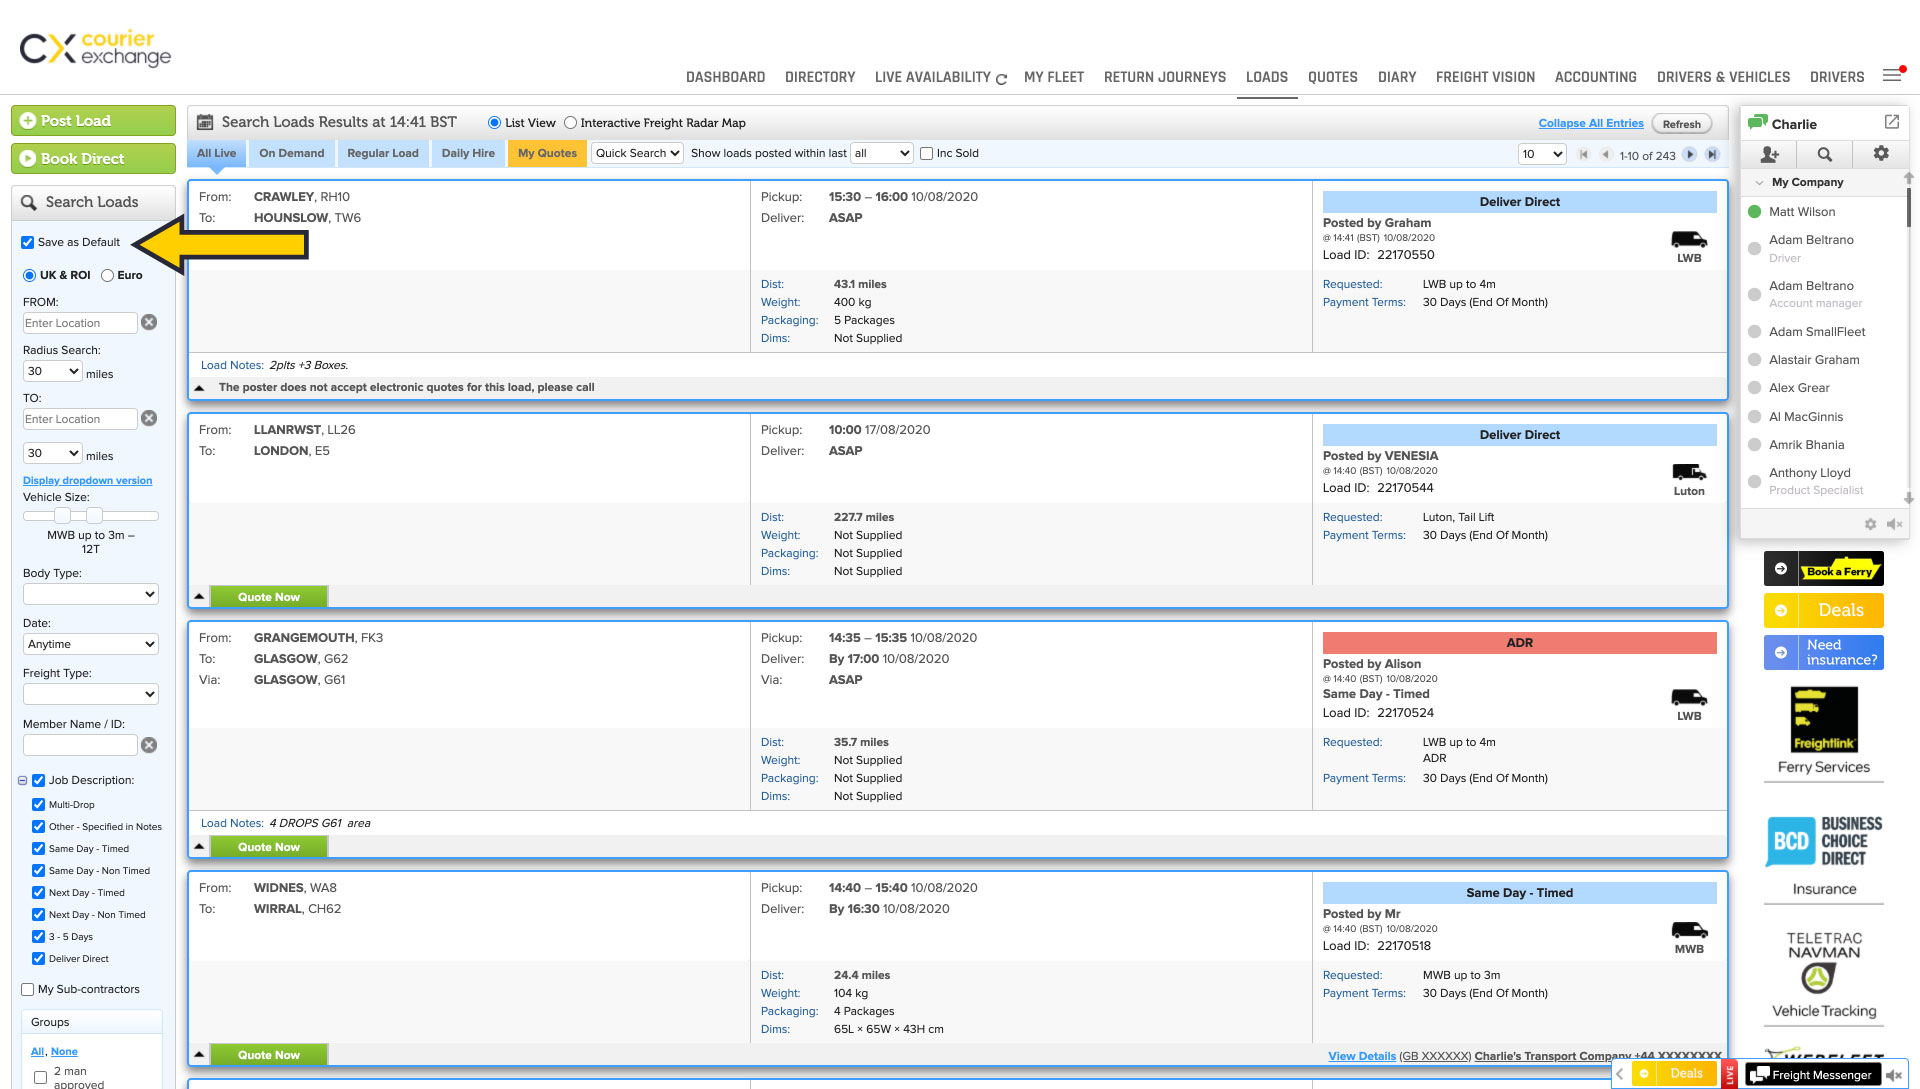The width and height of the screenshot is (1920, 1089).
Task: Select the Euro radio button
Action: click(x=108, y=275)
